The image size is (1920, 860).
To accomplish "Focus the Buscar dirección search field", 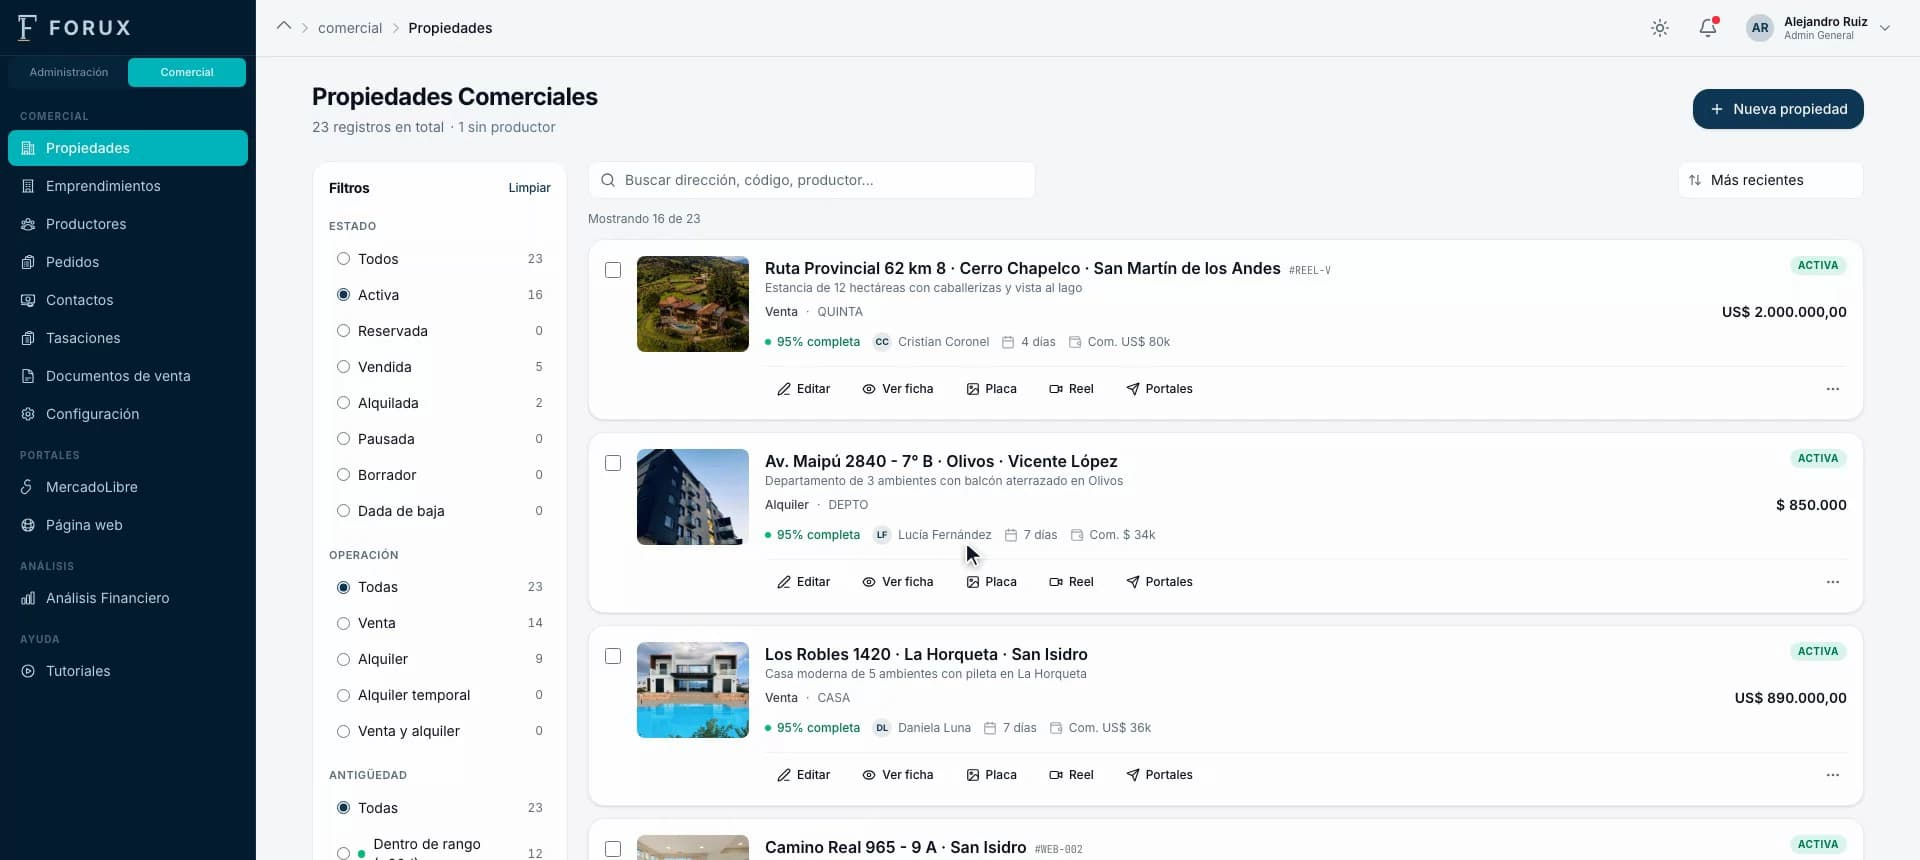I will [812, 180].
